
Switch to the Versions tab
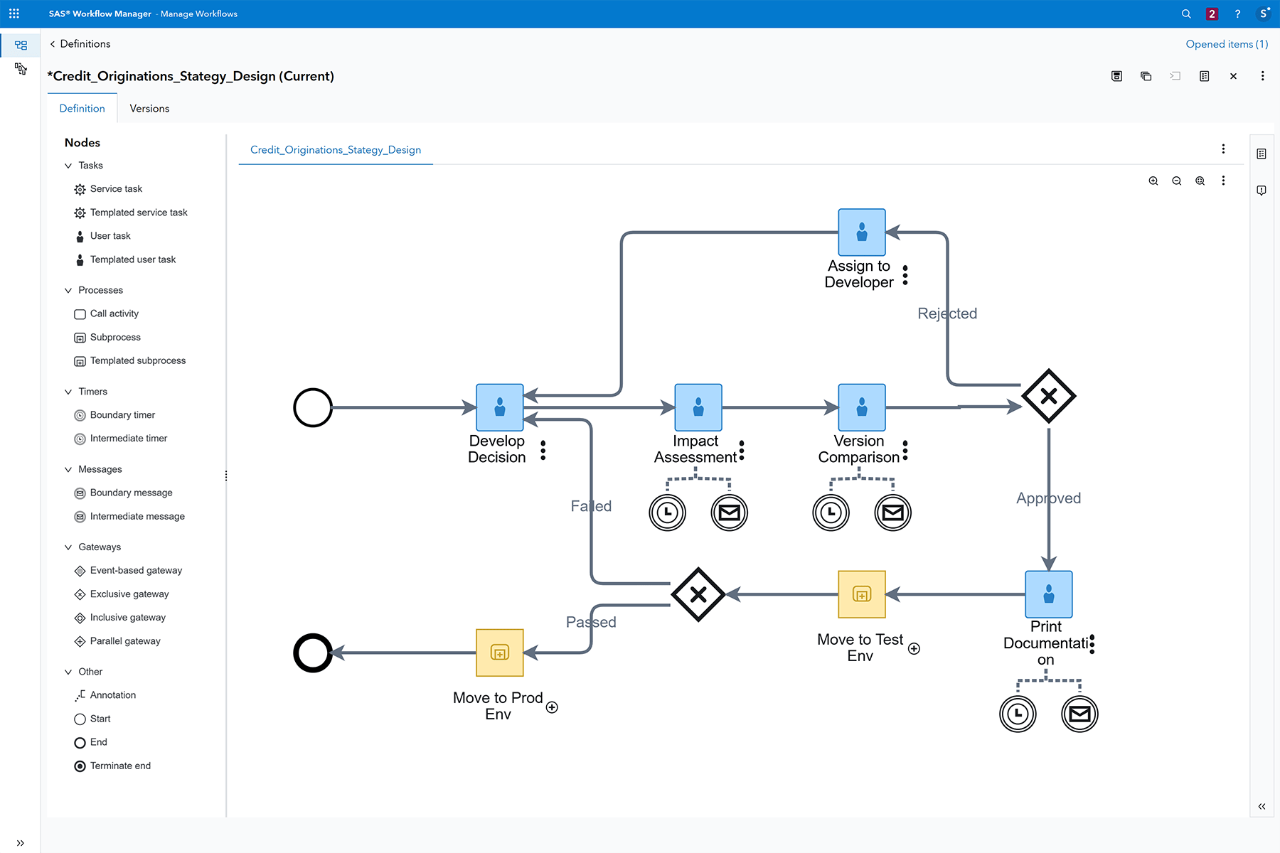coord(149,108)
